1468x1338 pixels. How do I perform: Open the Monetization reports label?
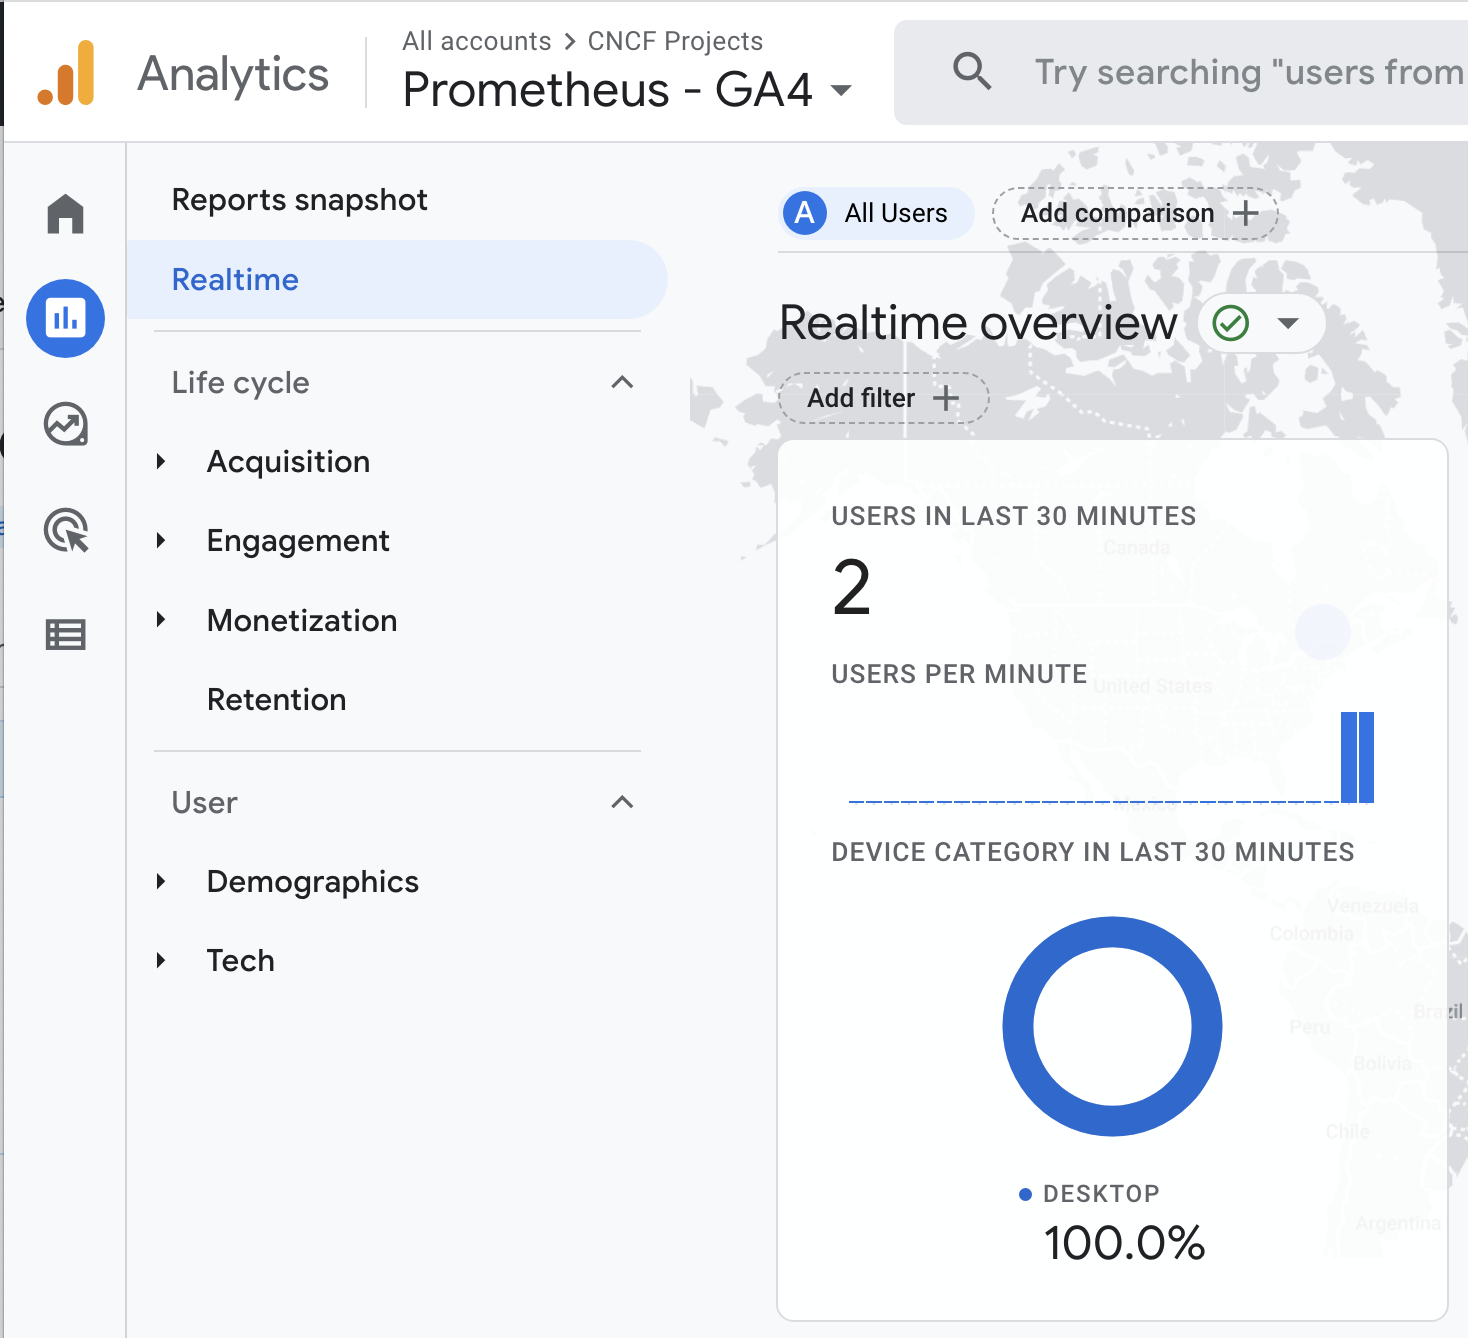tap(302, 621)
